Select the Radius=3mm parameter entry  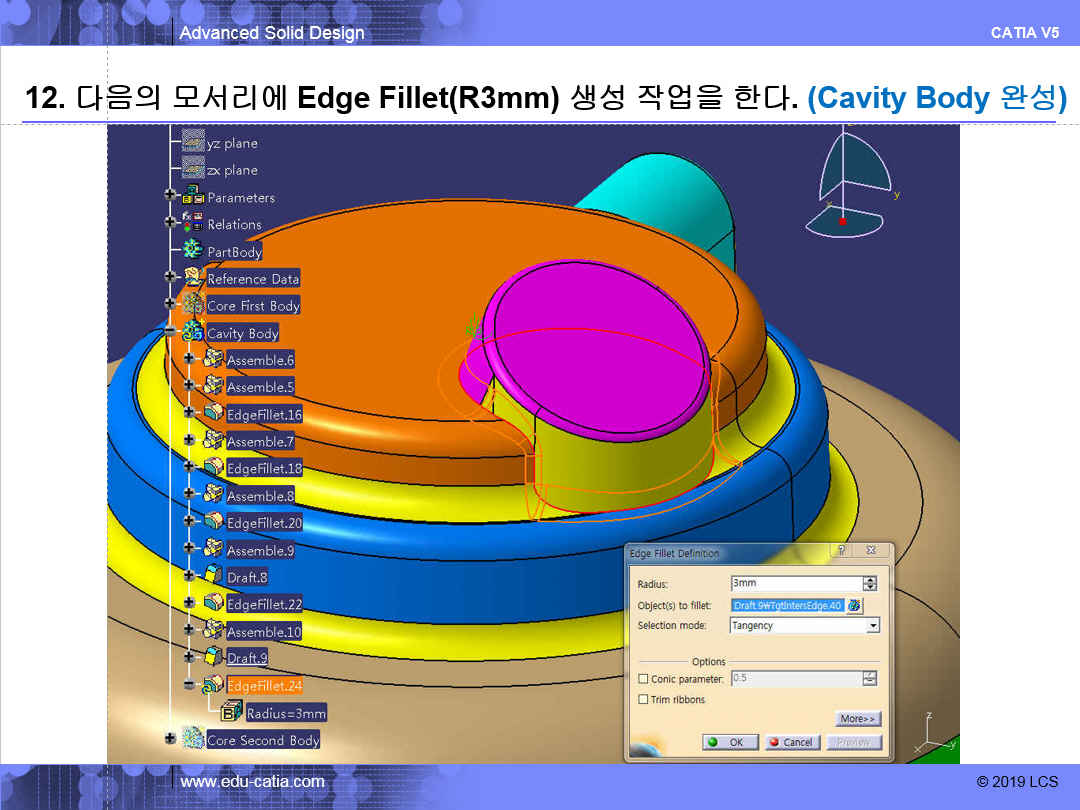[x=286, y=713]
